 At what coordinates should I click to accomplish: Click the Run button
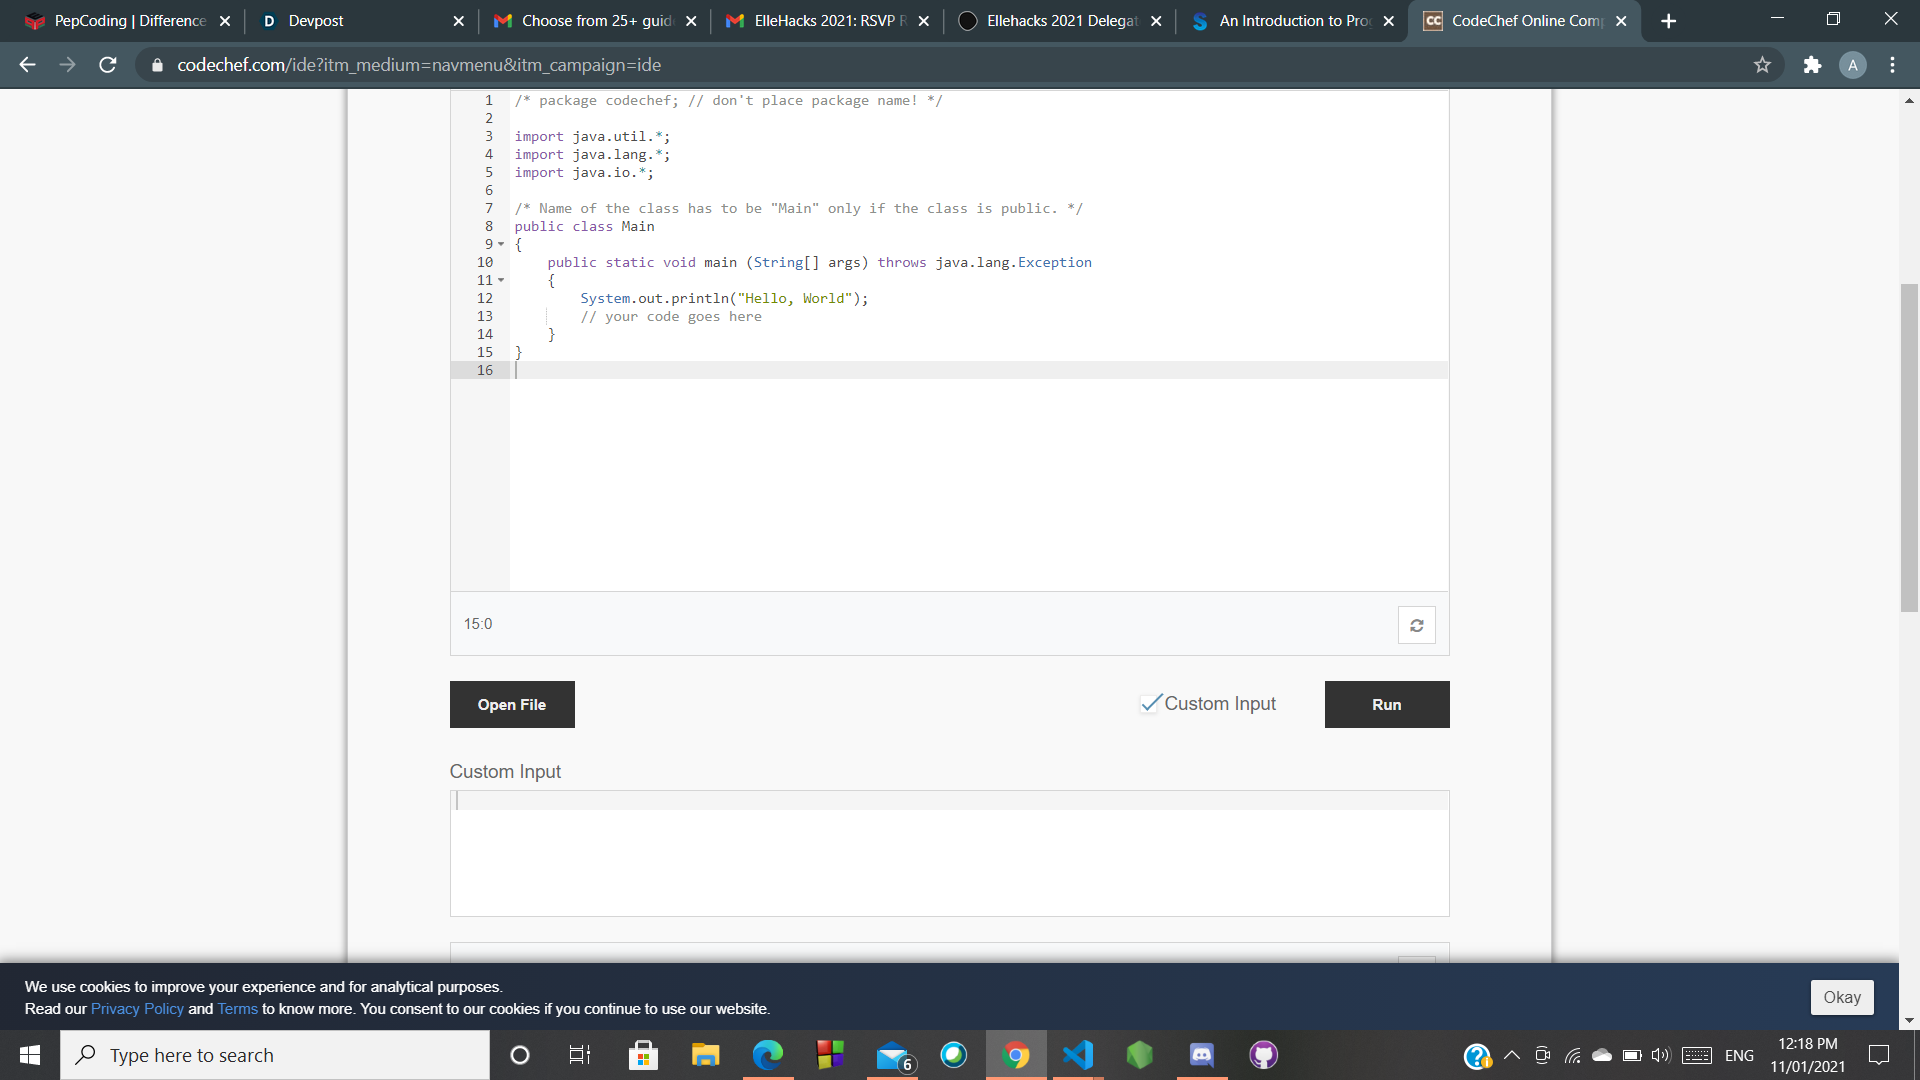coord(1386,704)
